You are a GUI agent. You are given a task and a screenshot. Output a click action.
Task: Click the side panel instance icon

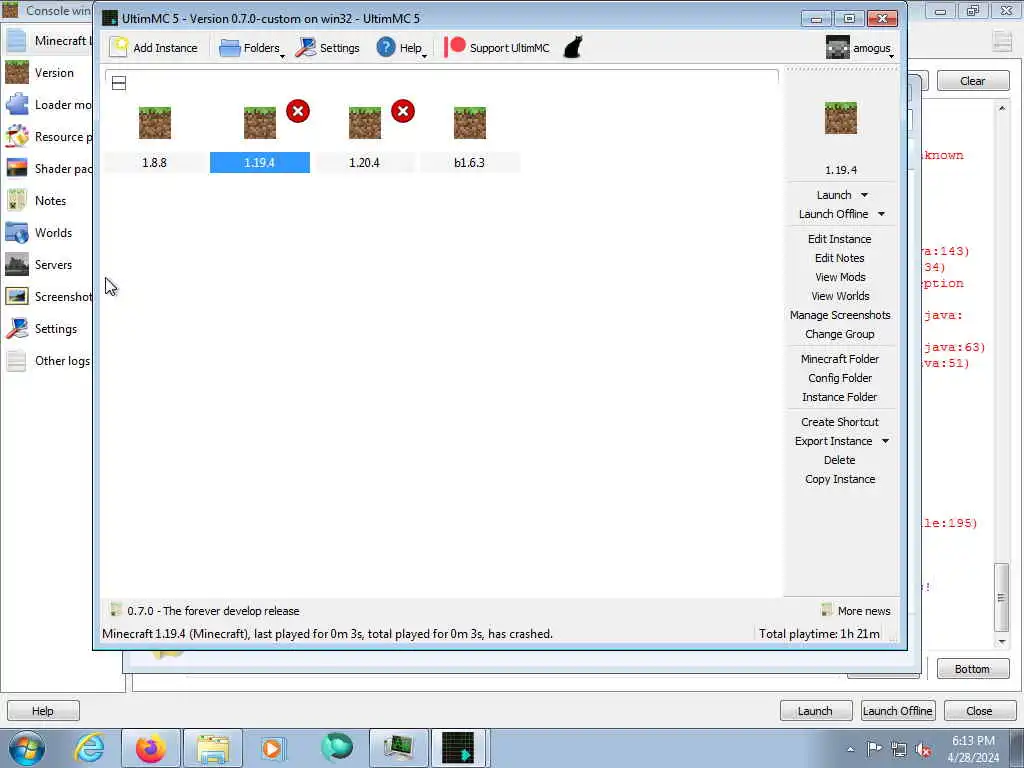pyautogui.click(x=840, y=118)
